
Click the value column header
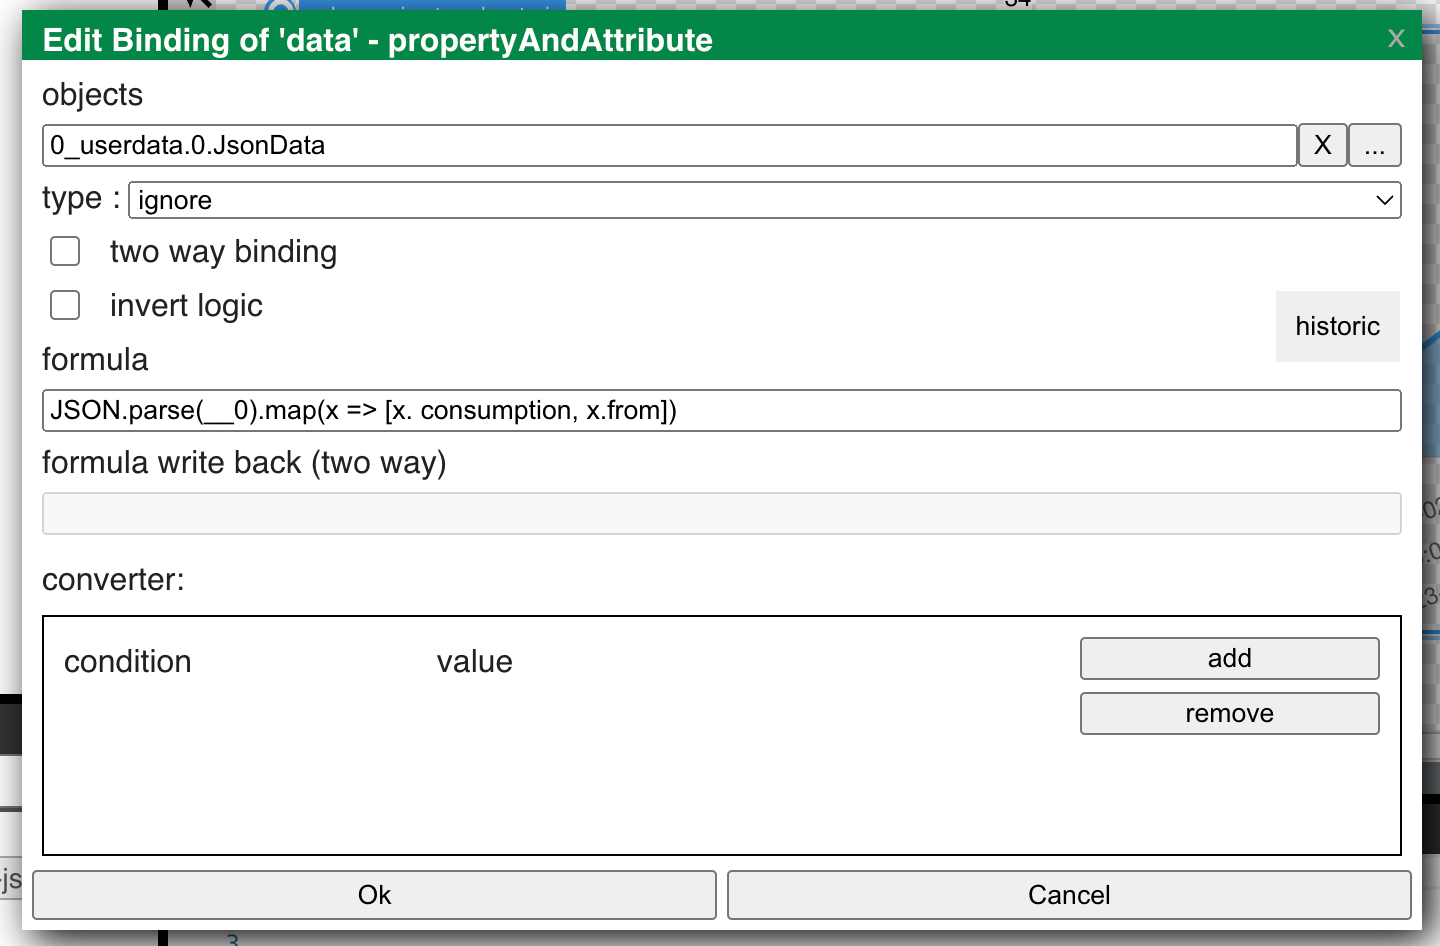tap(474, 662)
